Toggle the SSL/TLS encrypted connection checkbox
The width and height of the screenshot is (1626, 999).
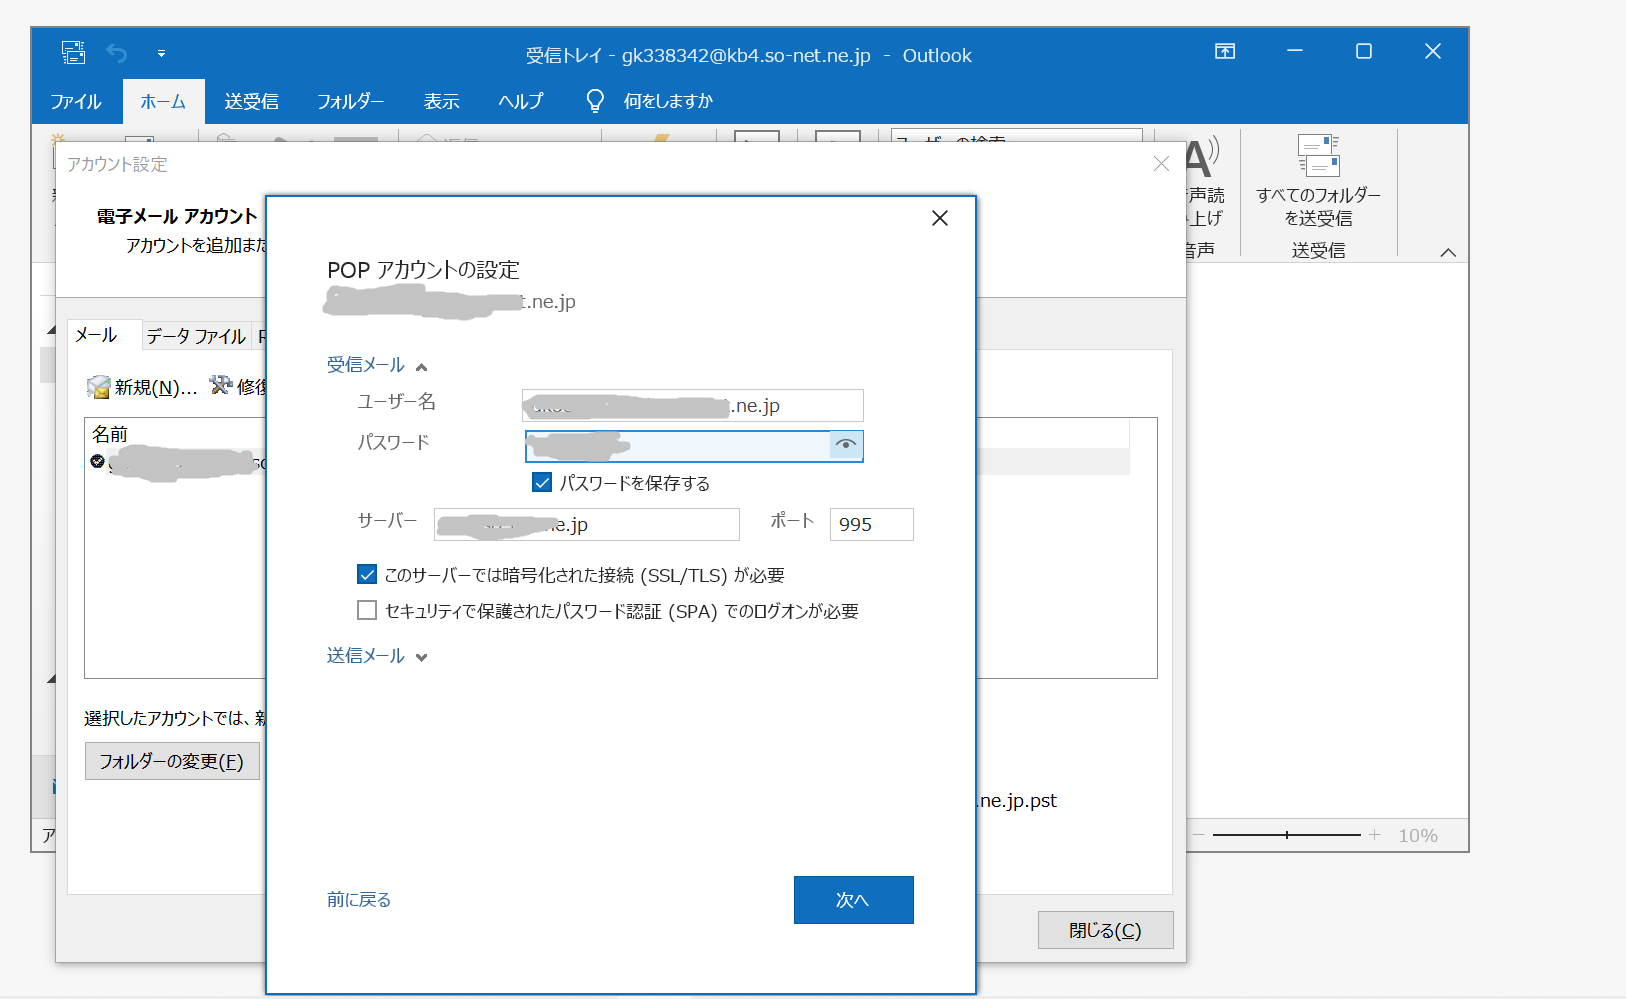(x=367, y=575)
